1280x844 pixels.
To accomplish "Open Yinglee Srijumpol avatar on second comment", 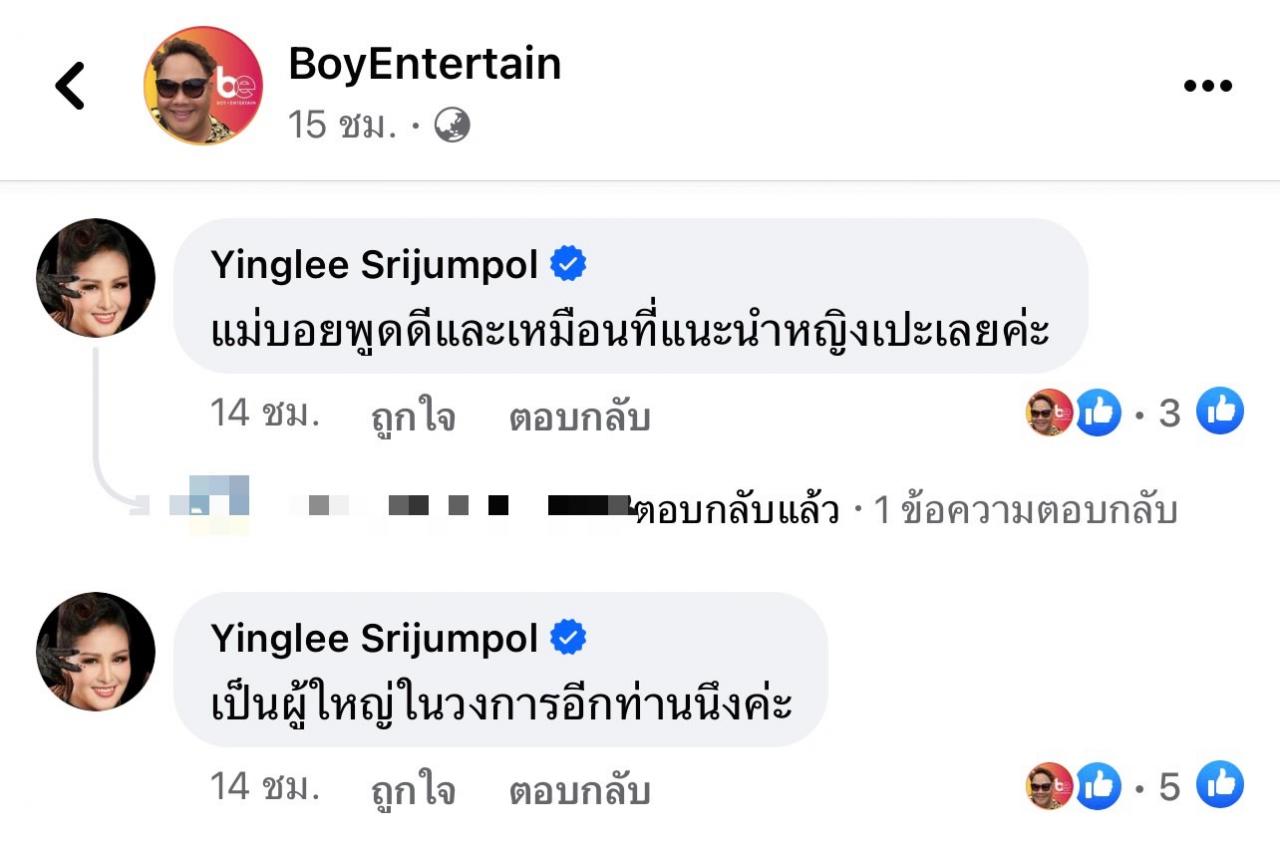I will [96, 651].
